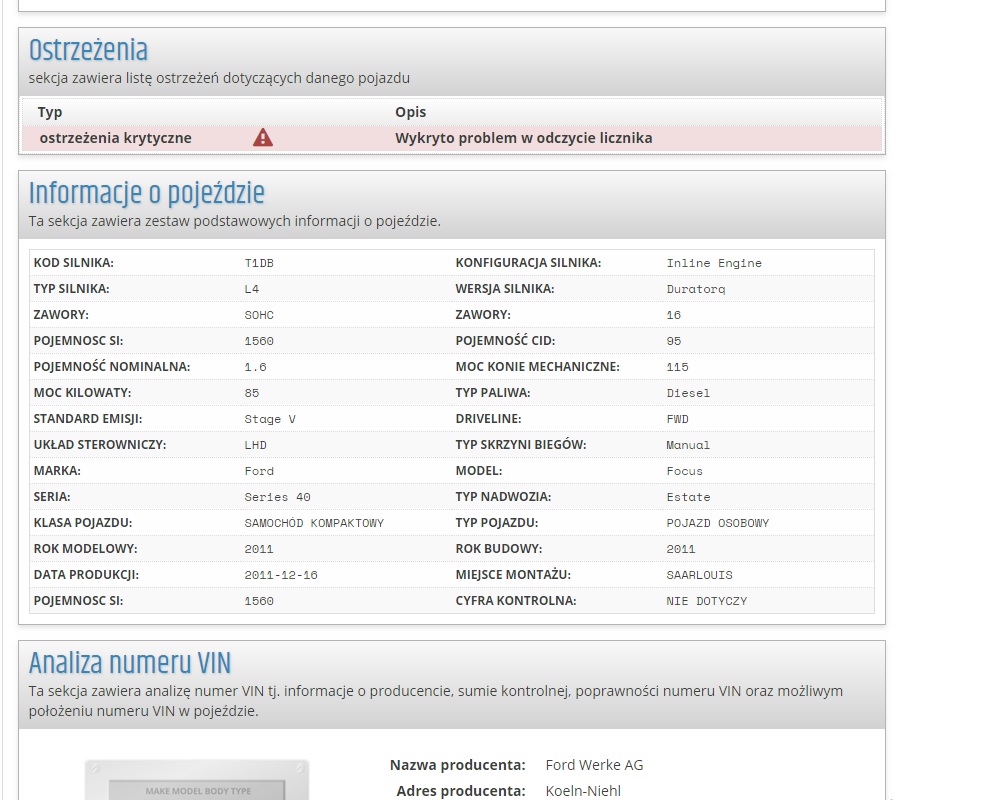Select CID capacity value "95"

coord(673,341)
